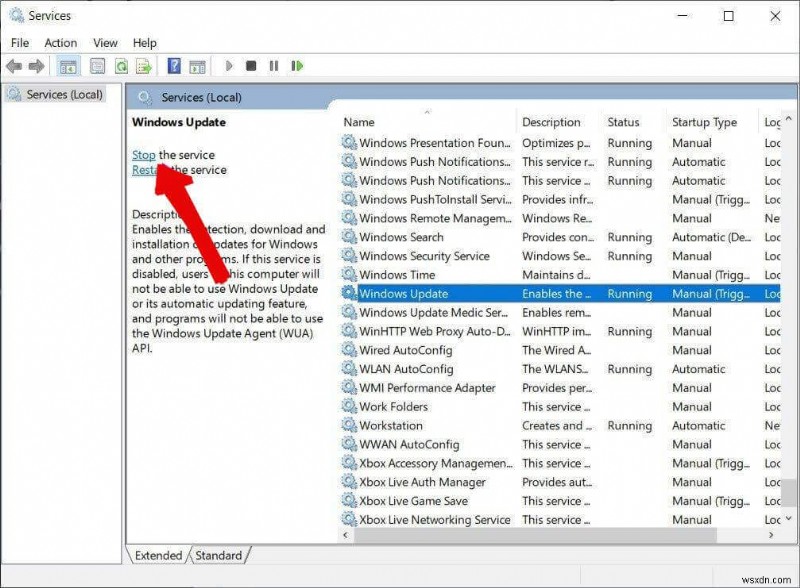Click the Stop link for Windows Update
Viewport: 800px width, 588px height.
(x=146, y=156)
